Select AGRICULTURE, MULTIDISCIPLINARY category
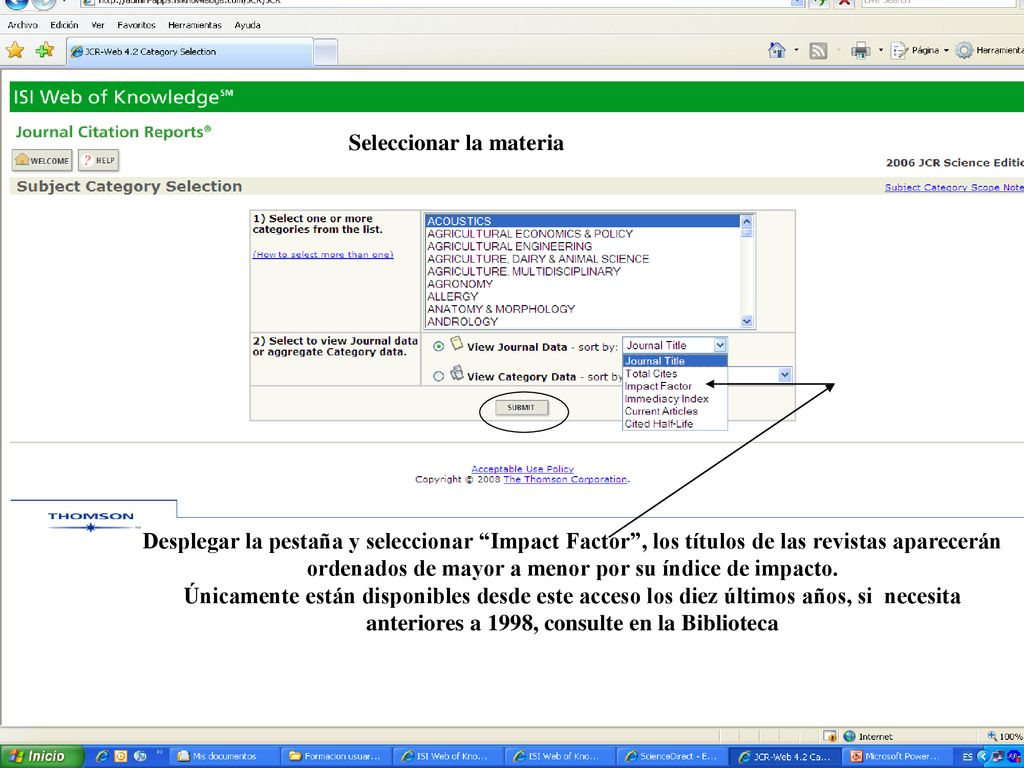Viewport: 1024px width, 768px height. (583, 272)
